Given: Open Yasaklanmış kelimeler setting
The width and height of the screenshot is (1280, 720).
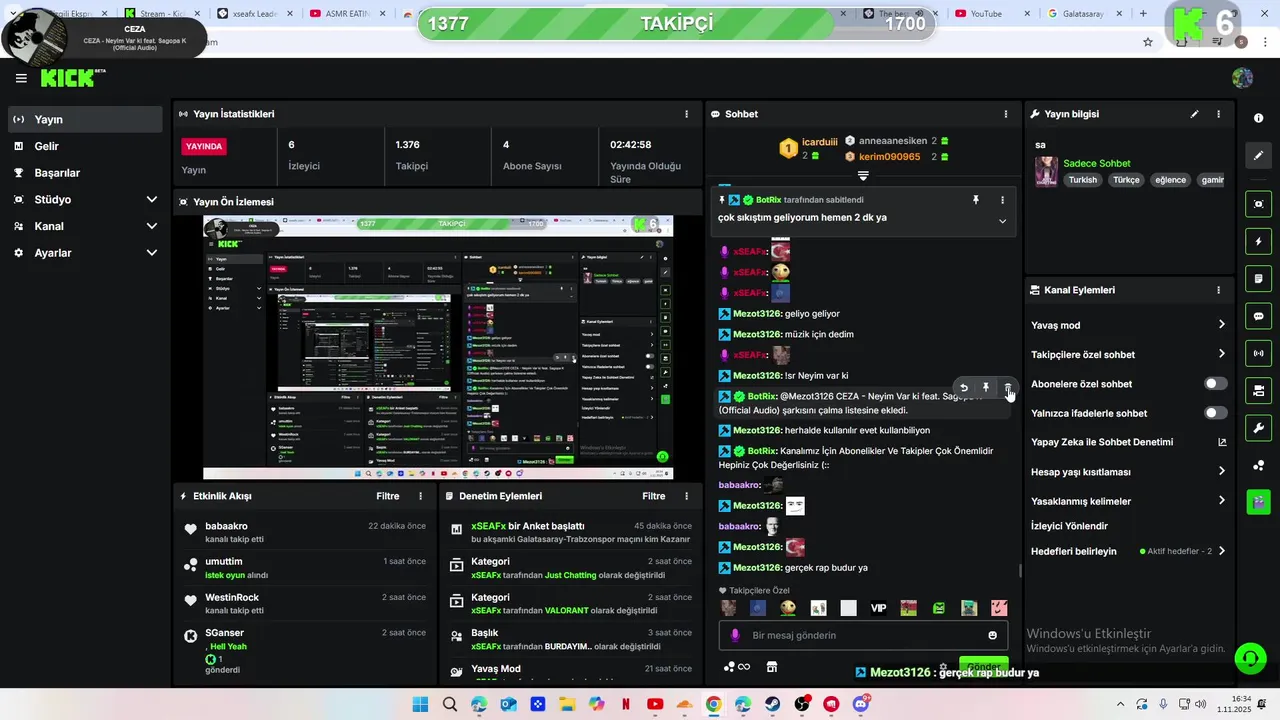Looking at the screenshot, I should (x=1128, y=501).
